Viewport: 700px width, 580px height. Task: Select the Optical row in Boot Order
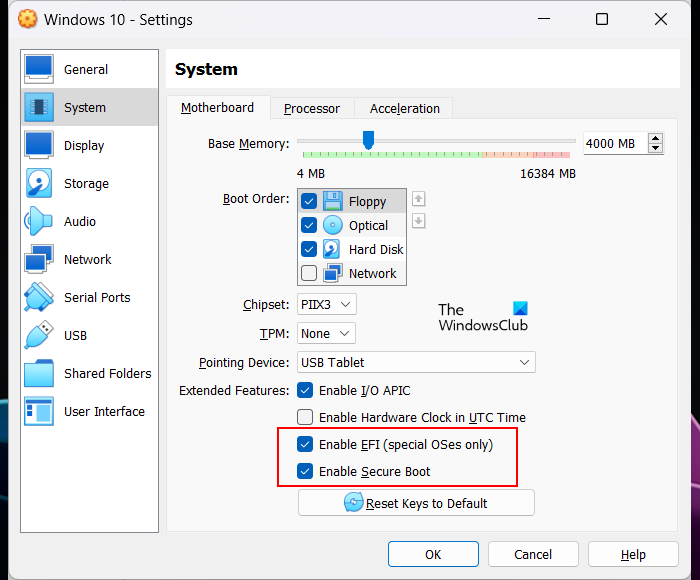pyautogui.click(x=352, y=225)
